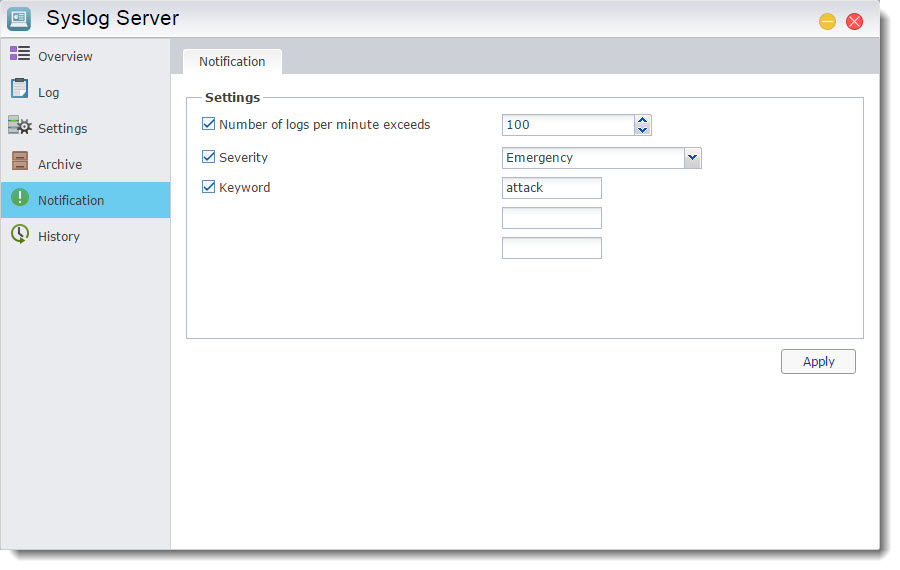Decrease logs per minute with down arrow

click(643, 130)
